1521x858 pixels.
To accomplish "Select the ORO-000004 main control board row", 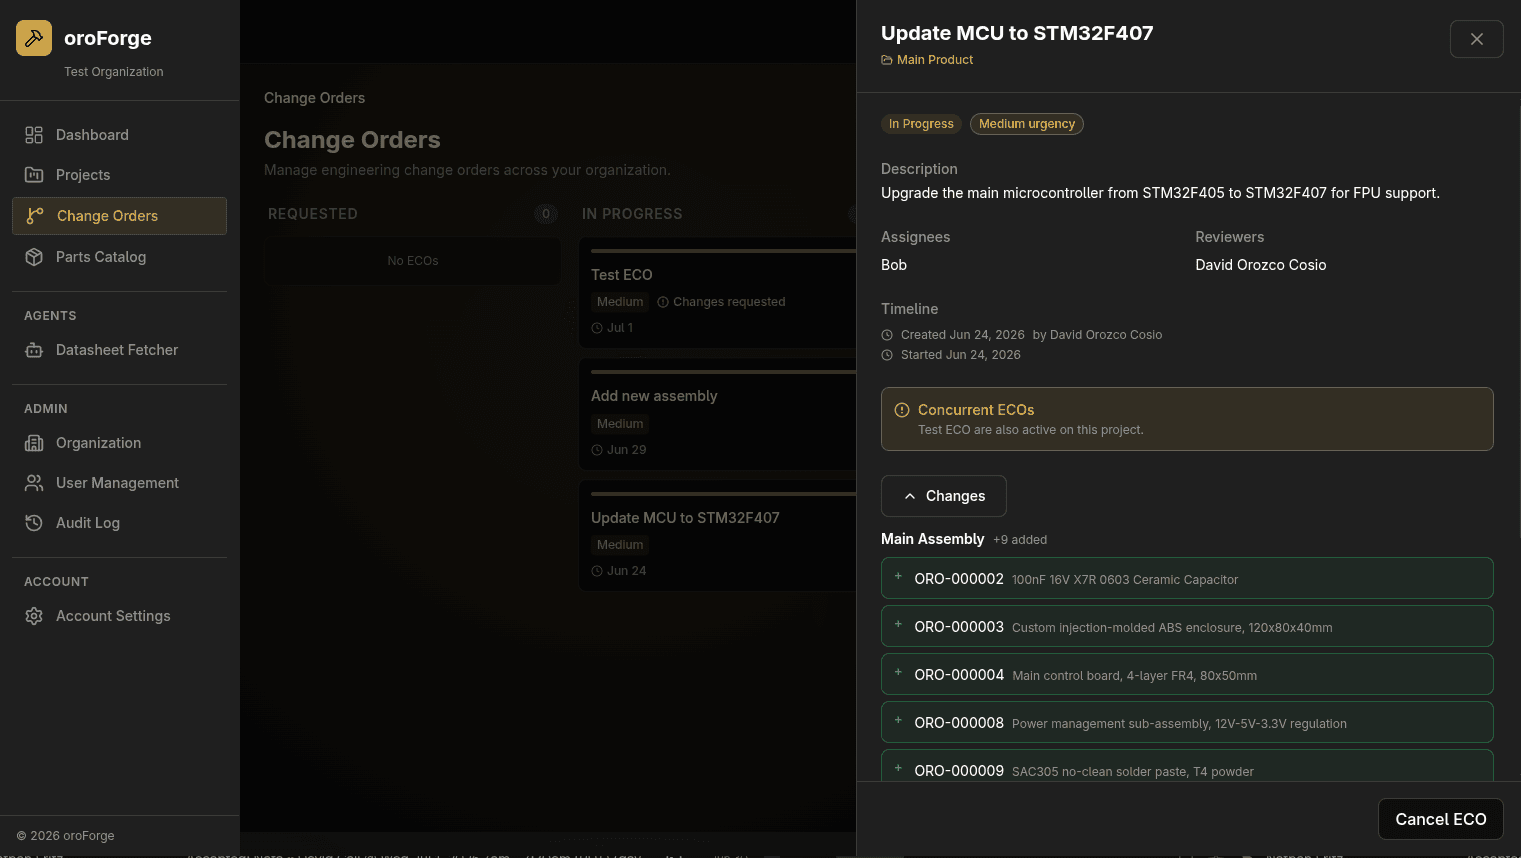I will pyautogui.click(x=1187, y=674).
